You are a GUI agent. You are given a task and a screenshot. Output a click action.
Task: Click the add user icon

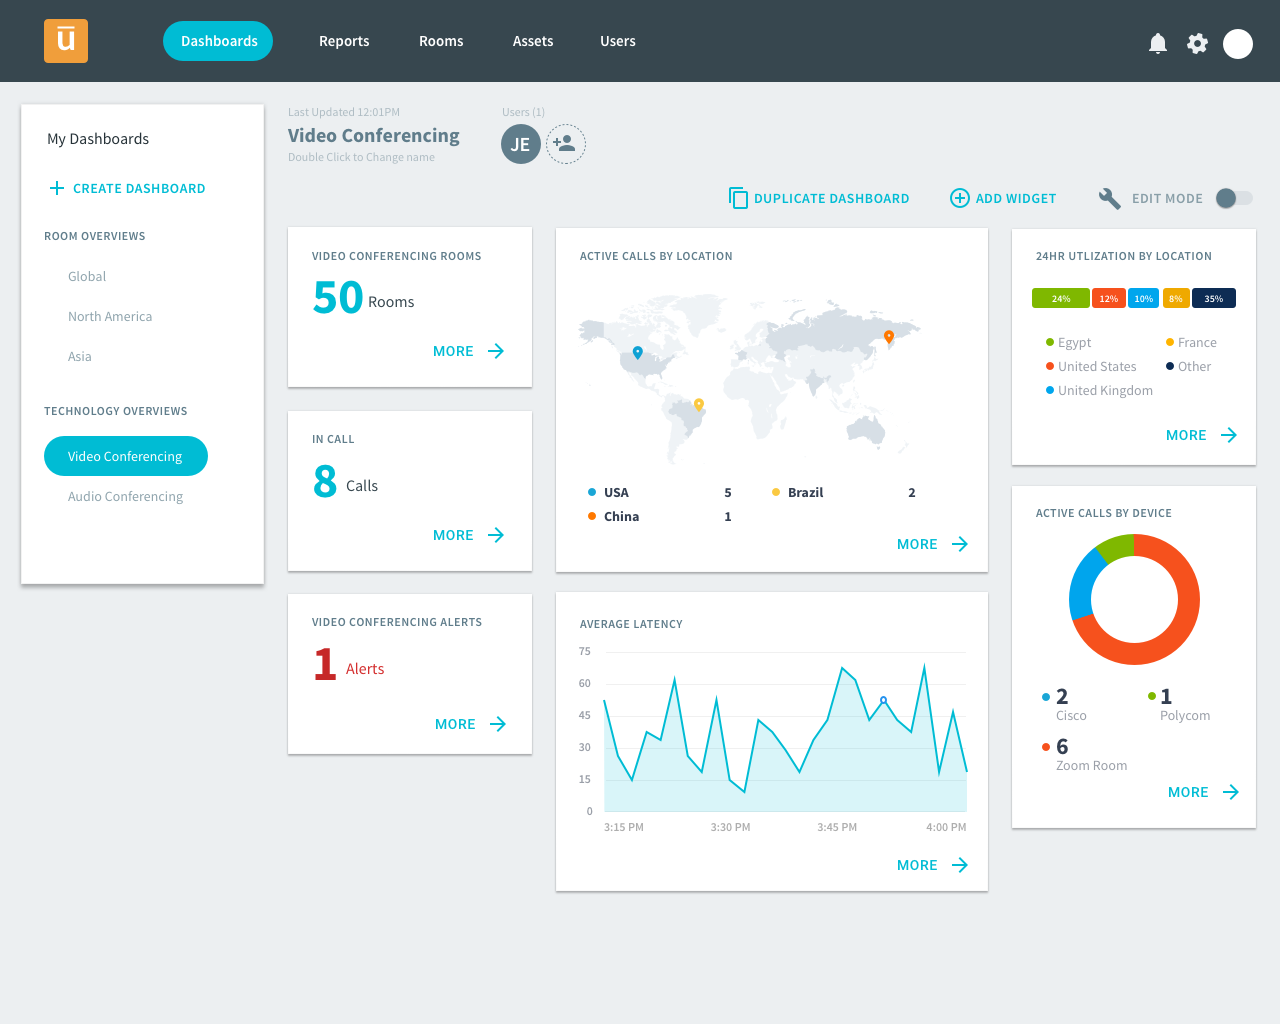[565, 144]
